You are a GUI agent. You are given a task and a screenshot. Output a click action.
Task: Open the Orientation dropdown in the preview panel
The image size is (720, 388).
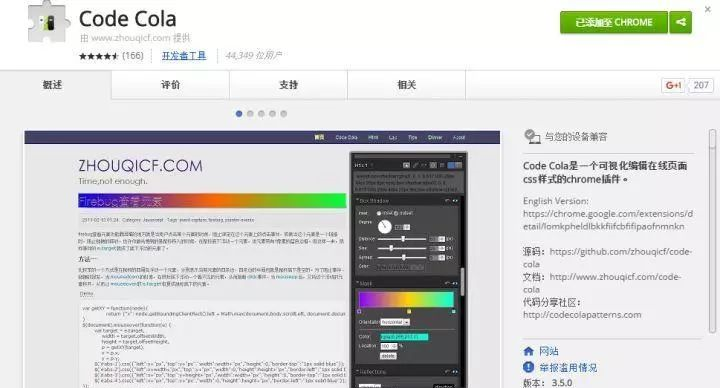tap(395, 322)
